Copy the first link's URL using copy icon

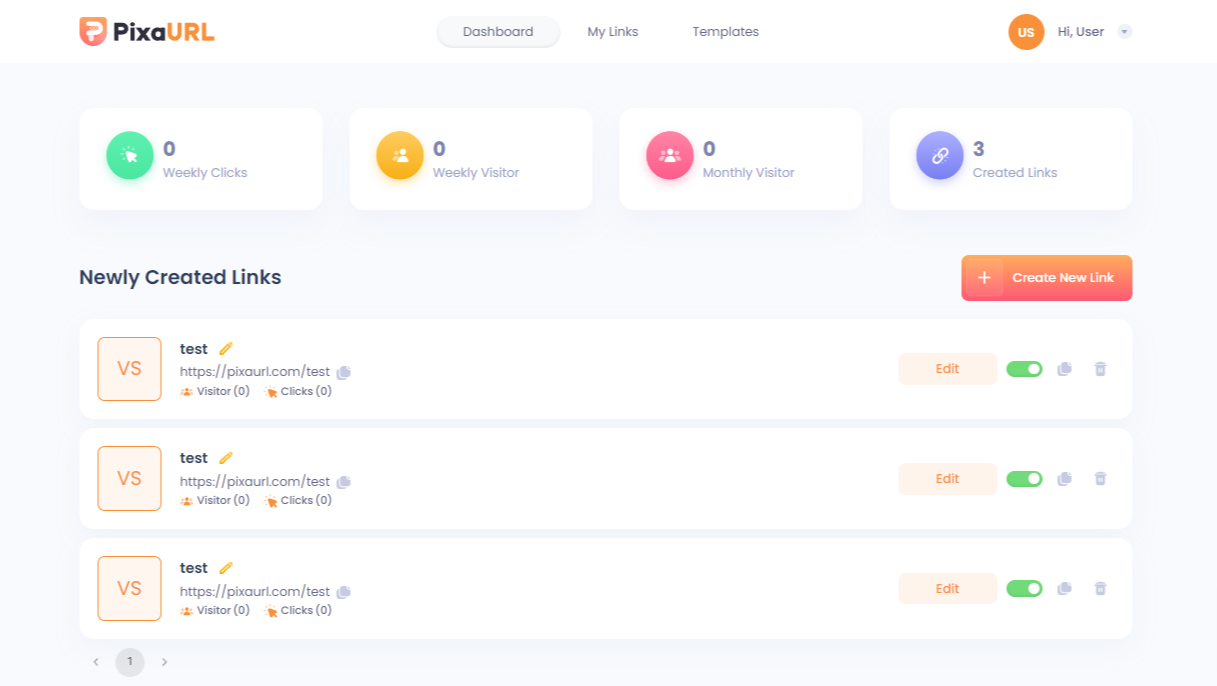click(x=343, y=372)
